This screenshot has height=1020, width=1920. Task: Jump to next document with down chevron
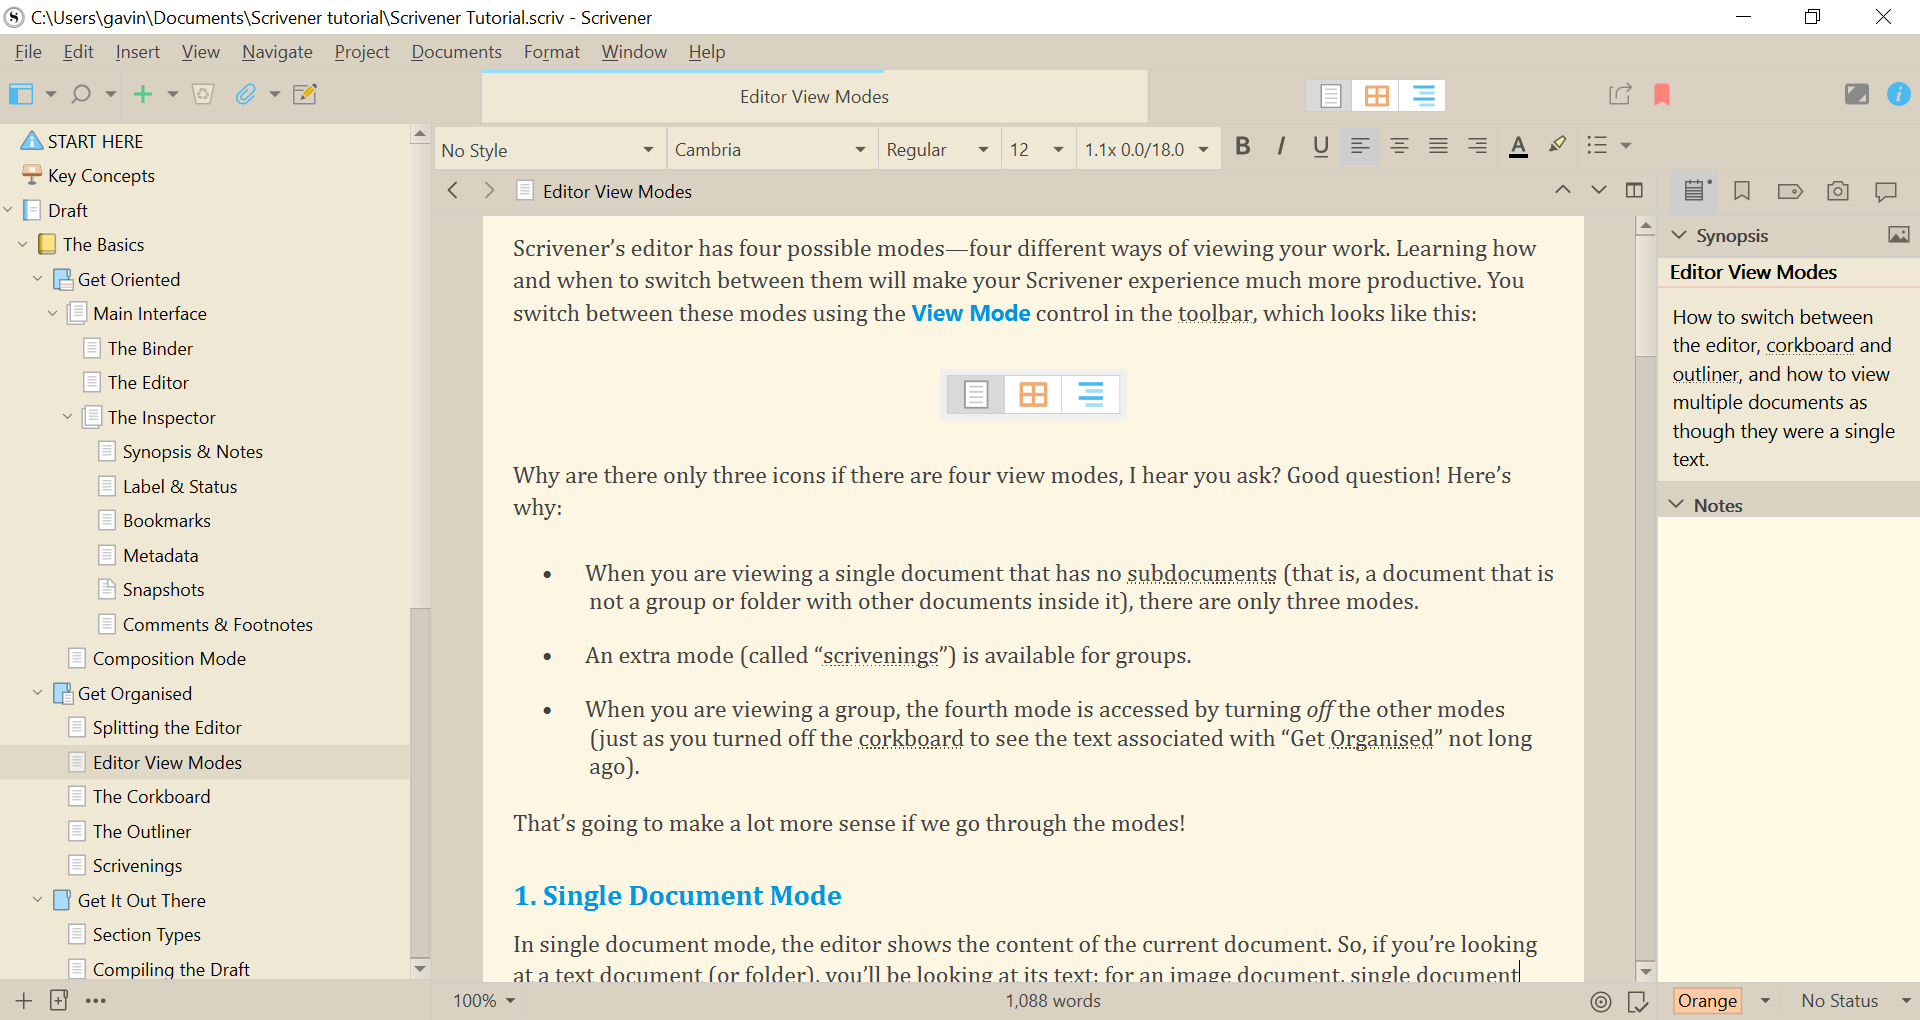[1598, 189]
